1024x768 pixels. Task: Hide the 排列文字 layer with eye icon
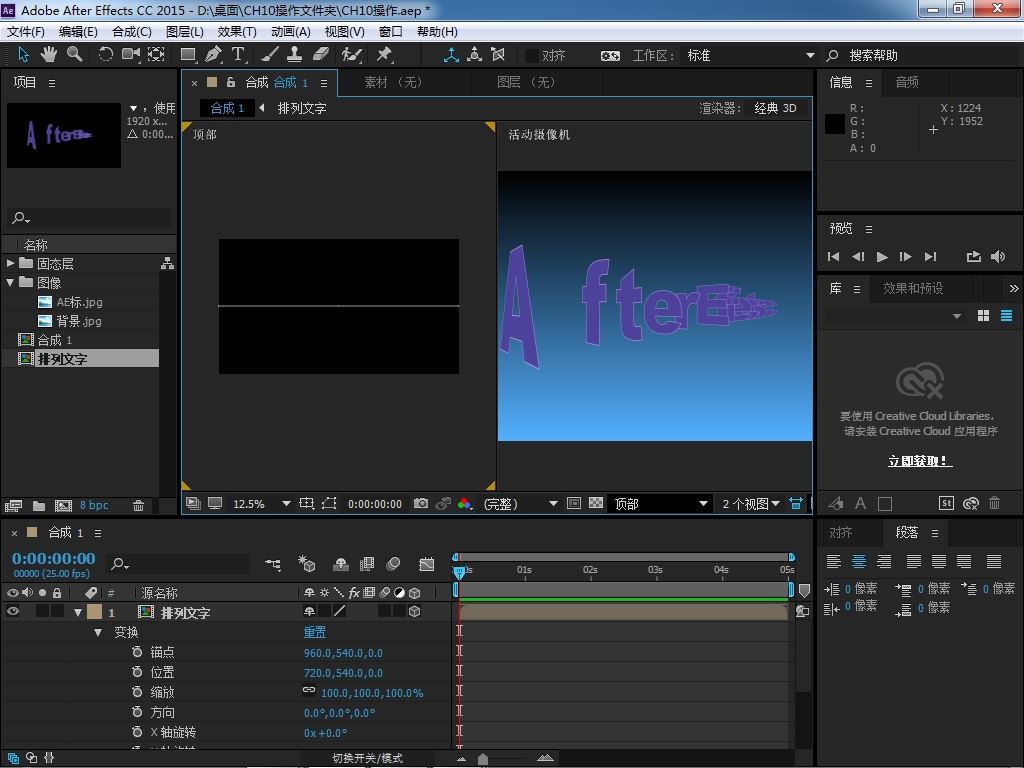[12, 611]
